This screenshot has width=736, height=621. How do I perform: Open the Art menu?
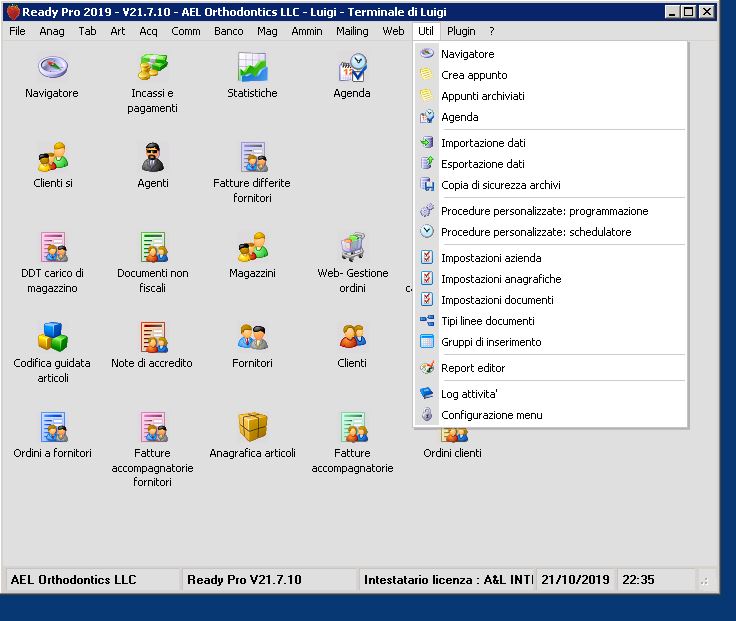(x=118, y=31)
